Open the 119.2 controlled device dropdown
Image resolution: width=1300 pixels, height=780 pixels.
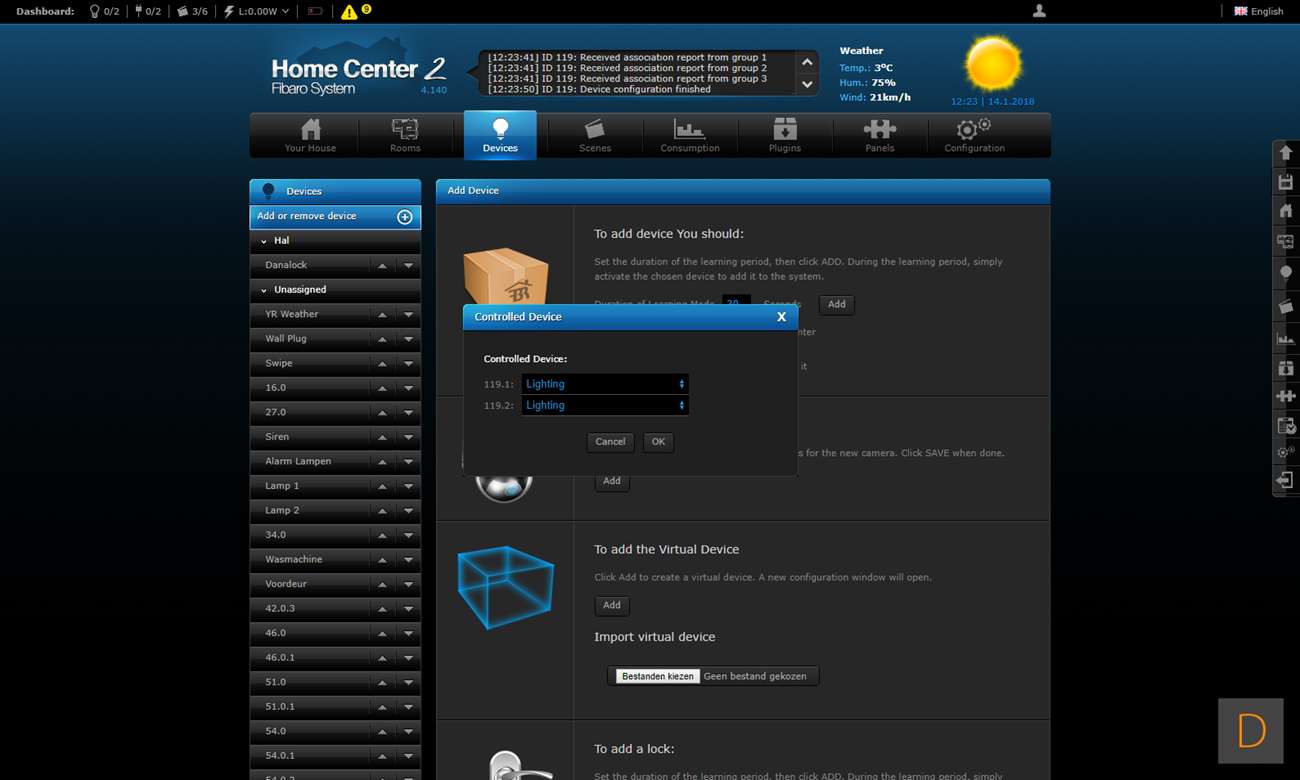(x=605, y=405)
